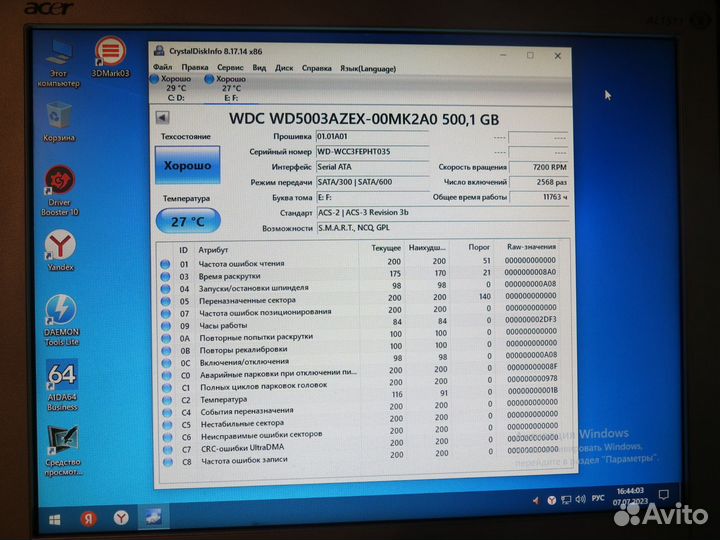Click the AIDA64 Business desktop icon
720x540 pixels.
62,385
